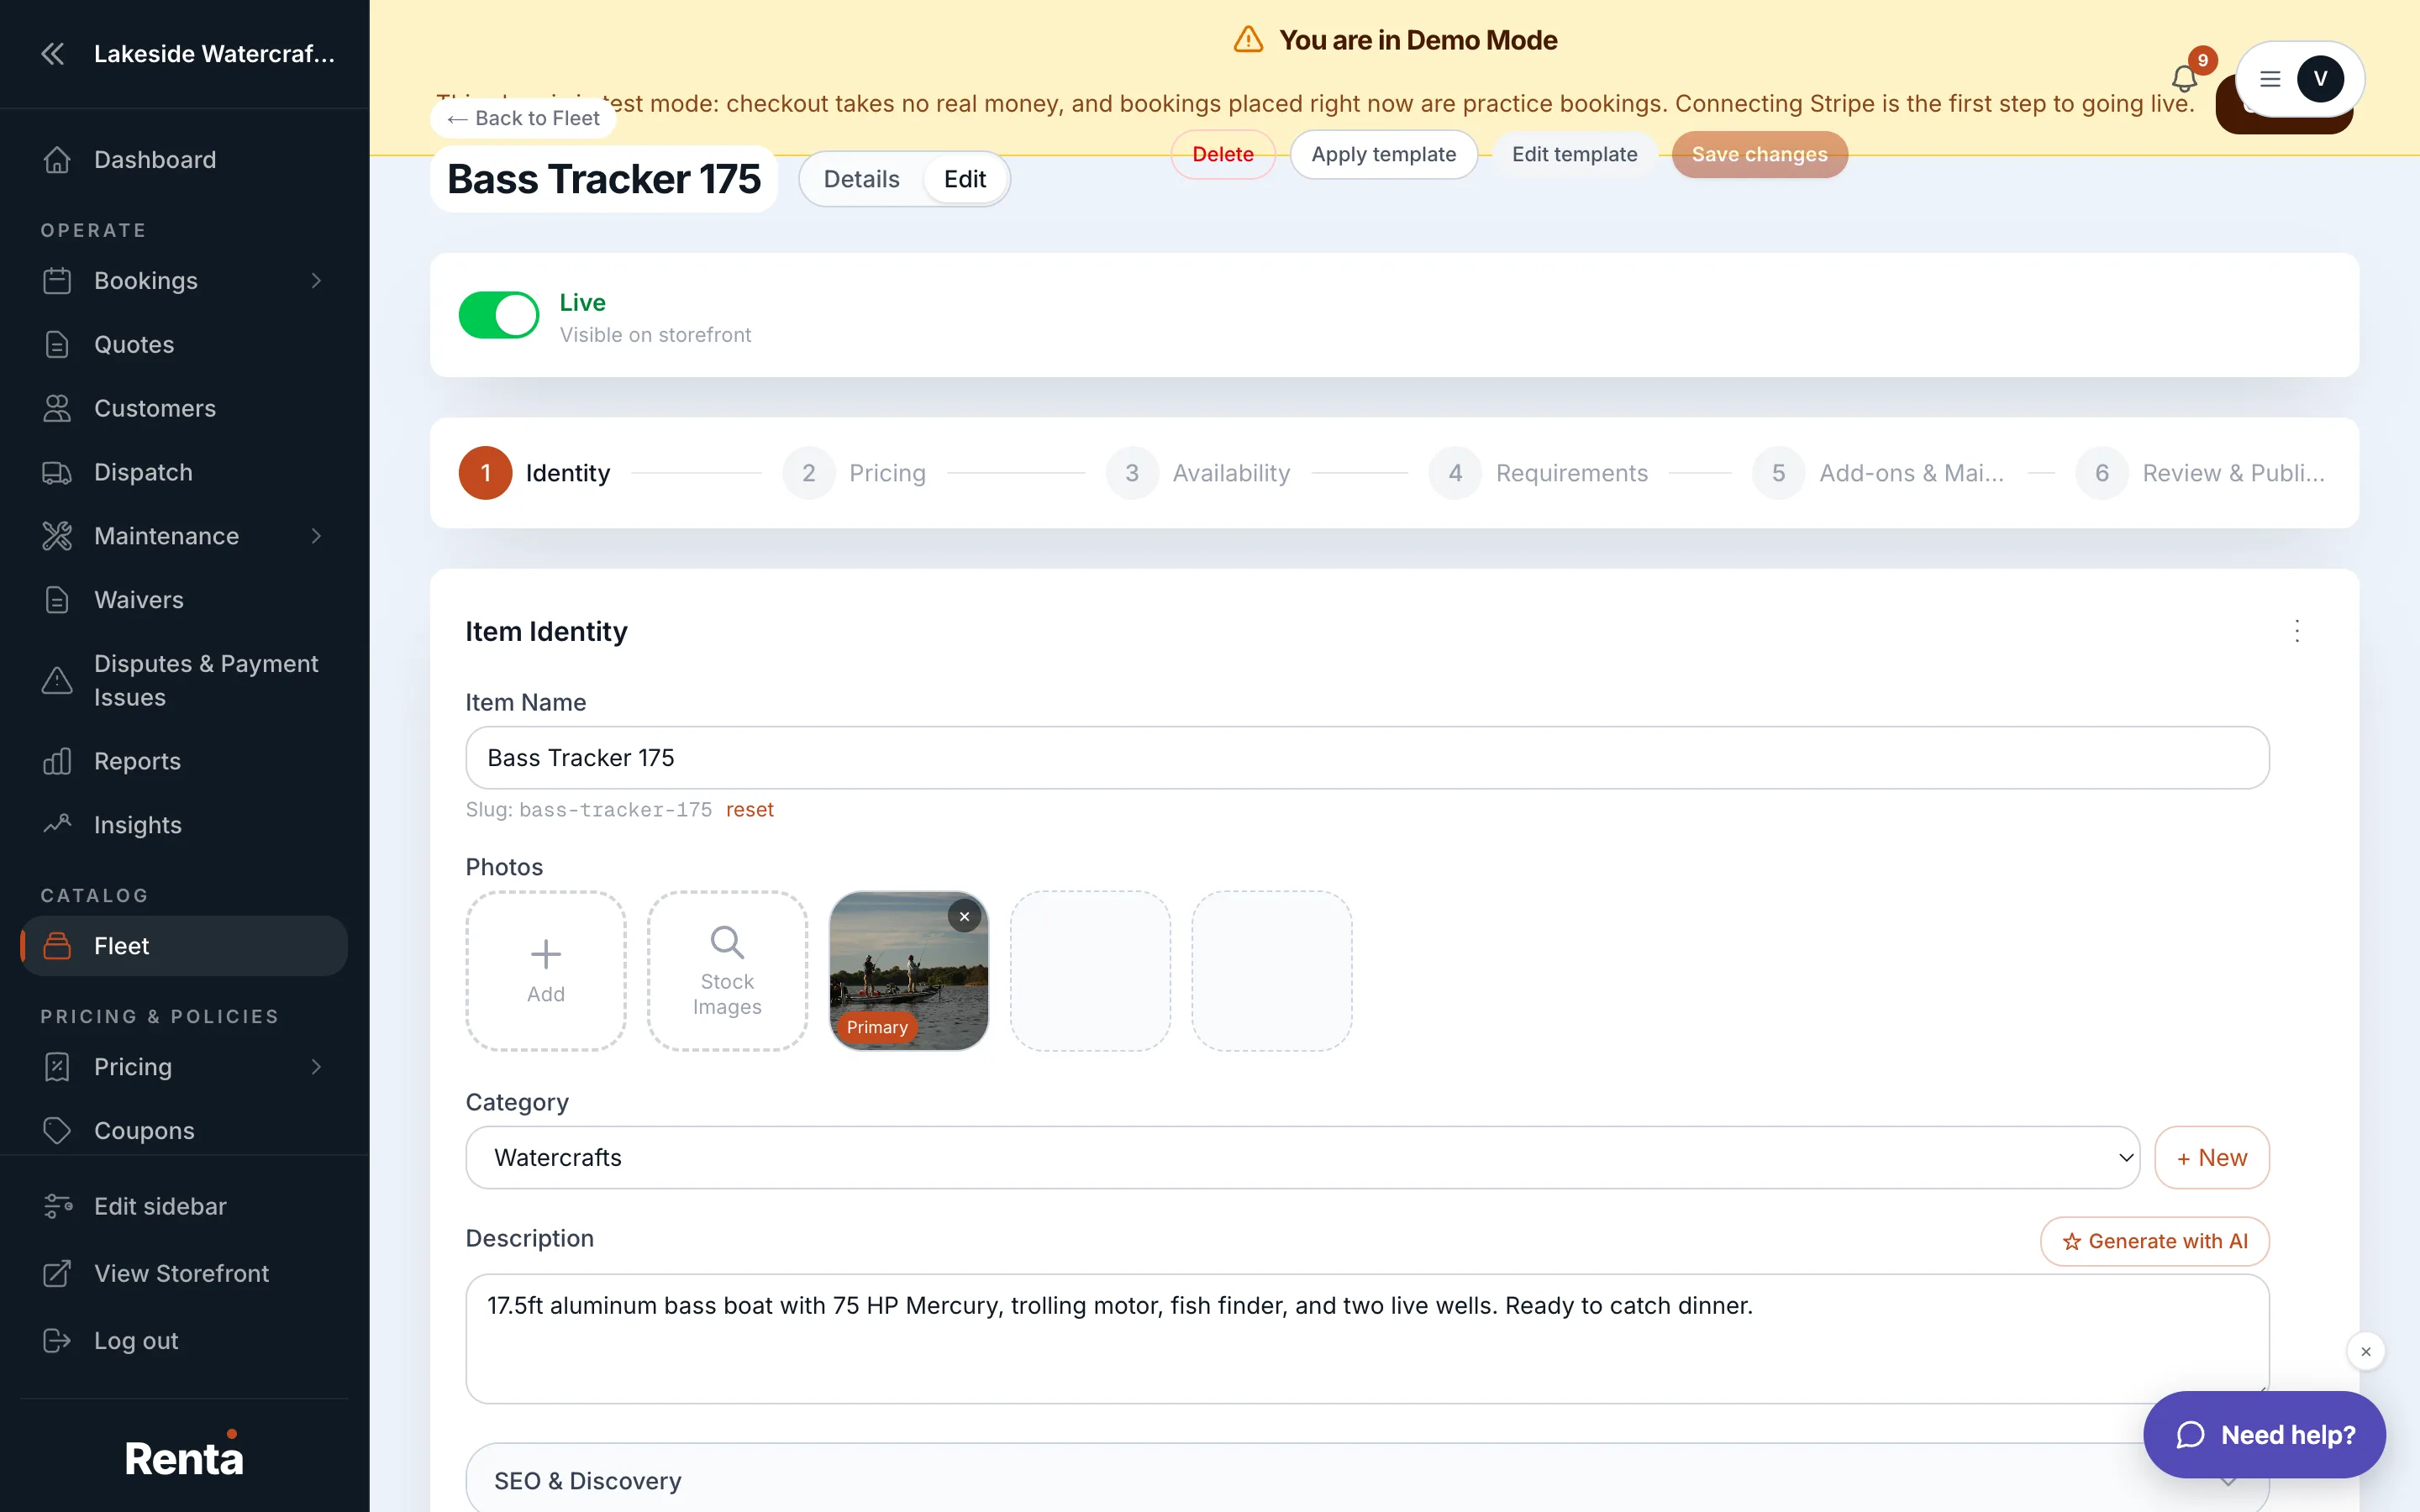This screenshot has height=1512, width=2420.
Task: Click Disputes warning triangle icon
Action: point(57,681)
